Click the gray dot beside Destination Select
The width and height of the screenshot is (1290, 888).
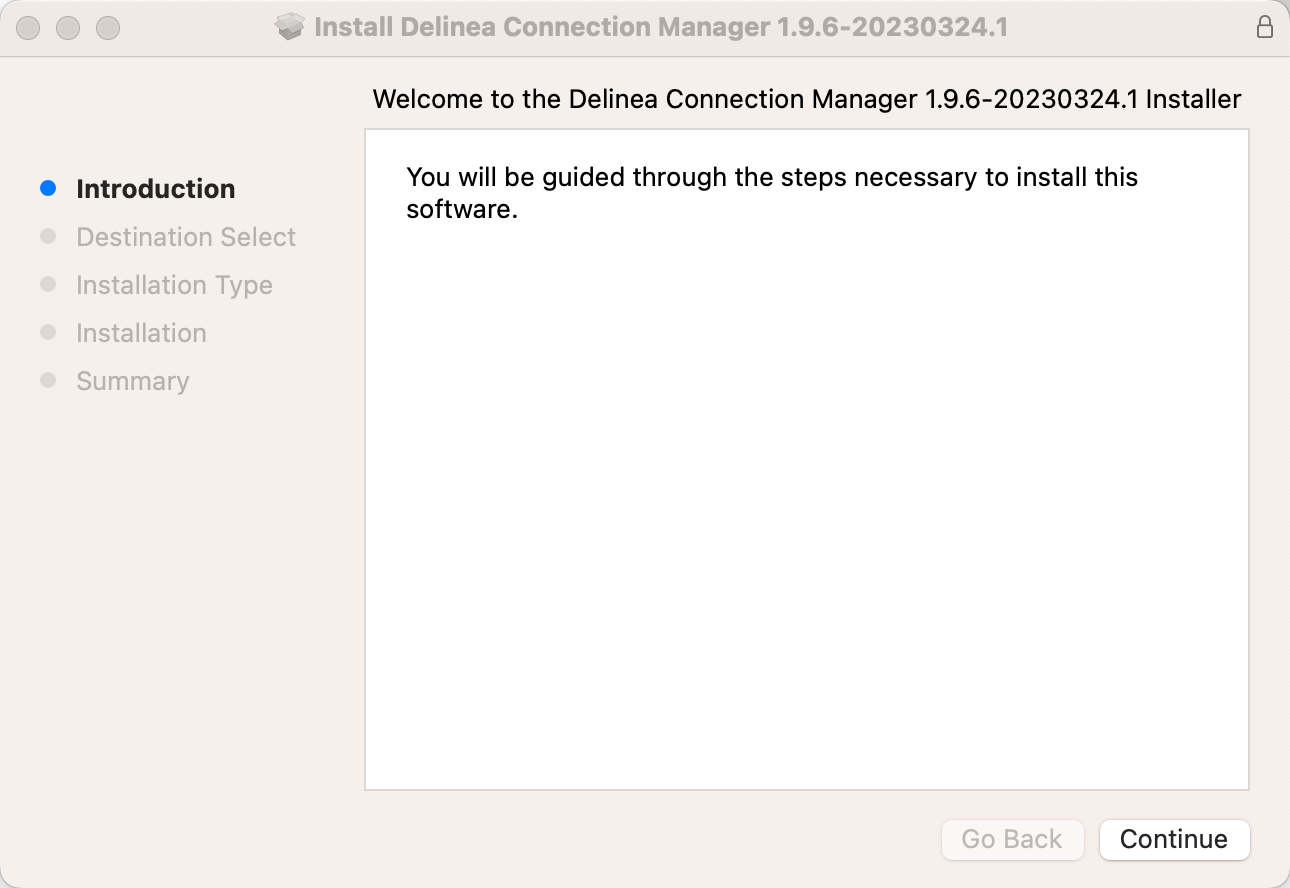[x=47, y=236]
